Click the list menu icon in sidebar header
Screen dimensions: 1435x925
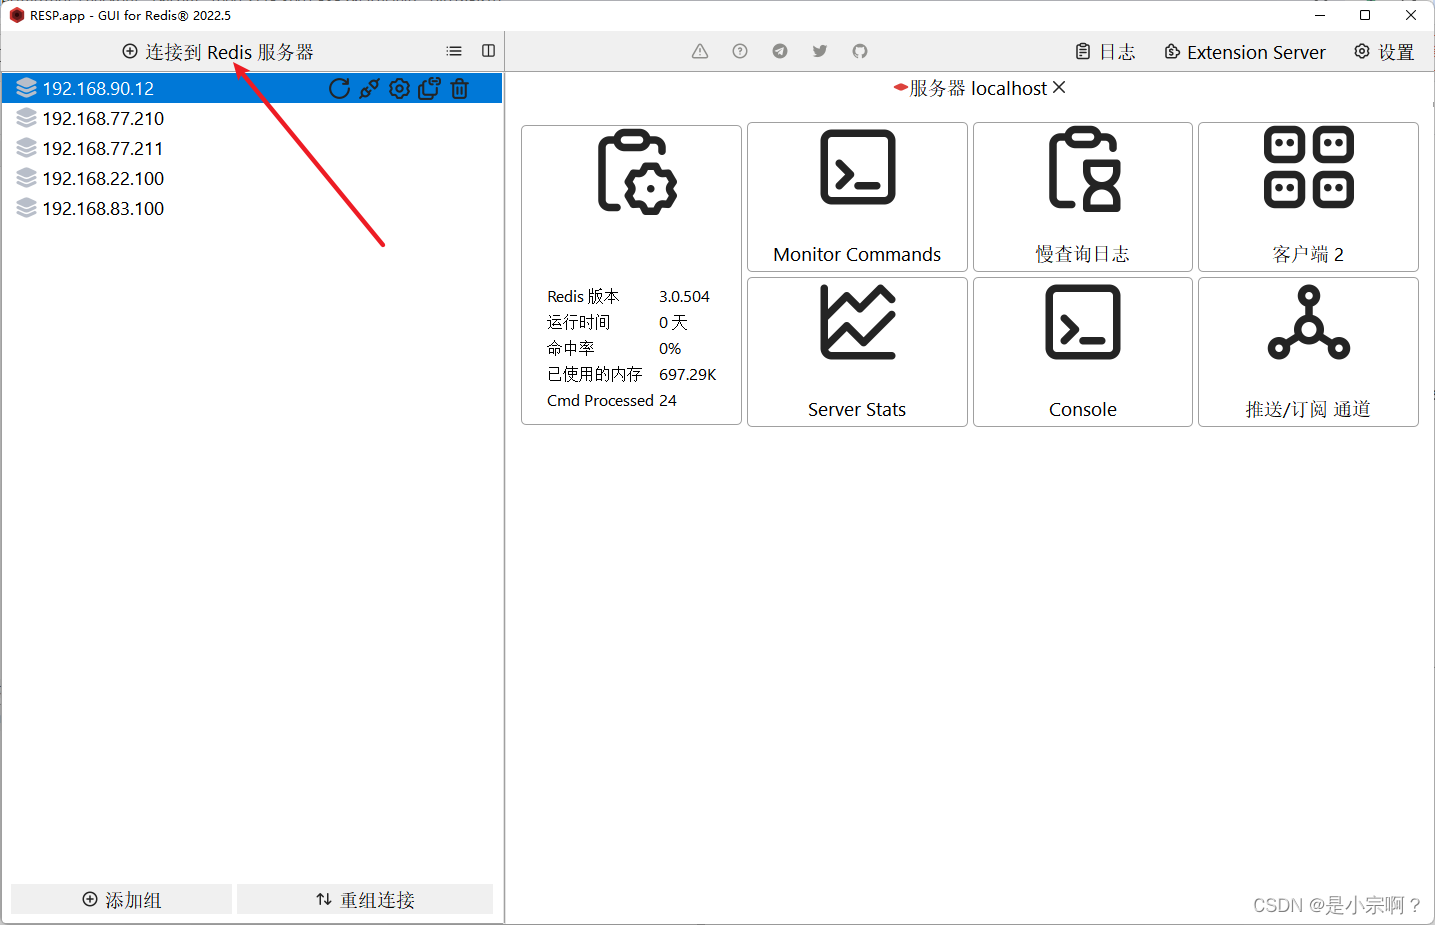454,51
